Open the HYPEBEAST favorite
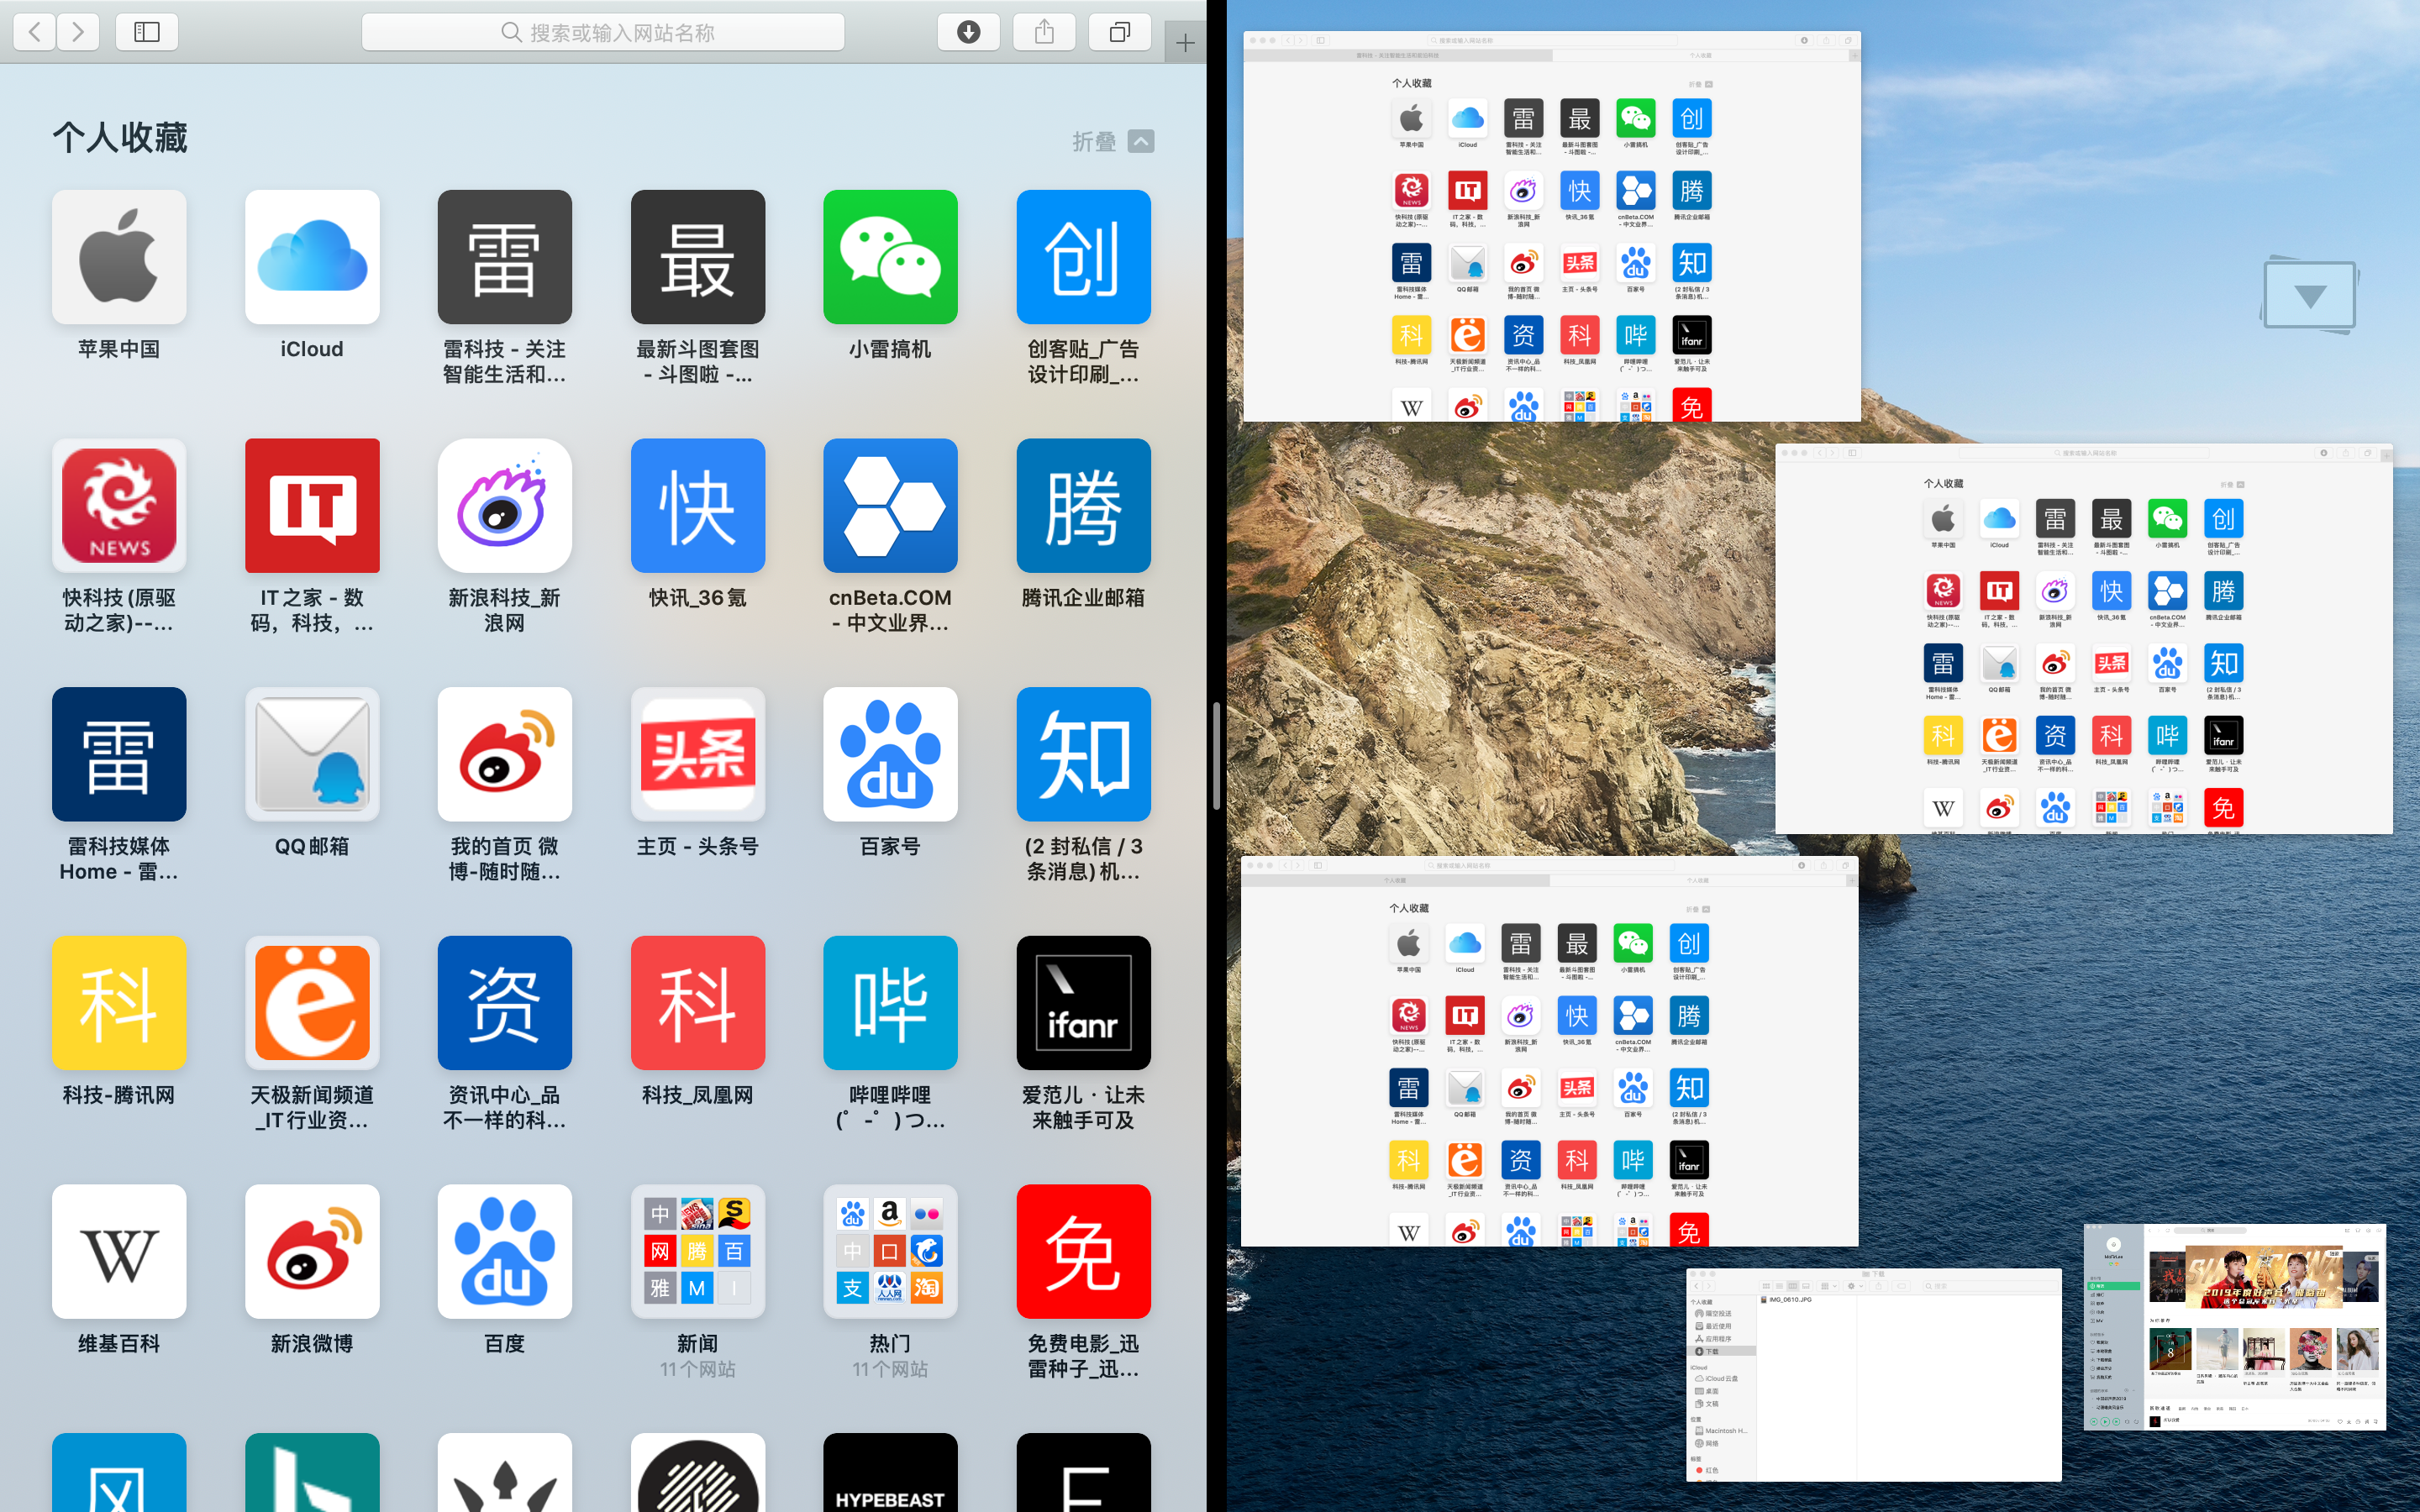The width and height of the screenshot is (2420, 1512). [890, 1473]
